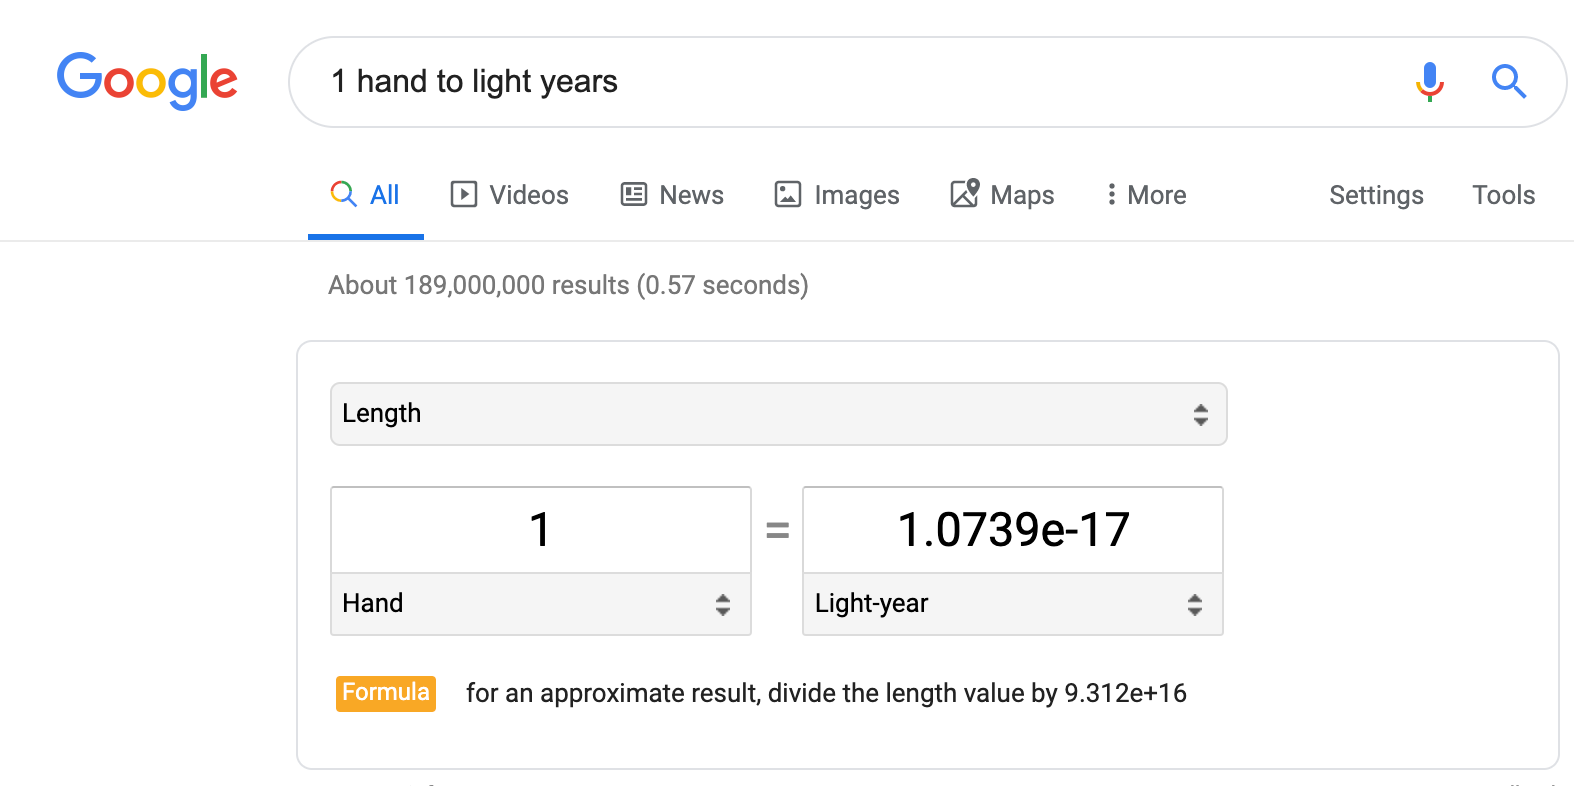This screenshot has width=1574, height=786.
Task: Click the Images picture icon
Action: 788,194
